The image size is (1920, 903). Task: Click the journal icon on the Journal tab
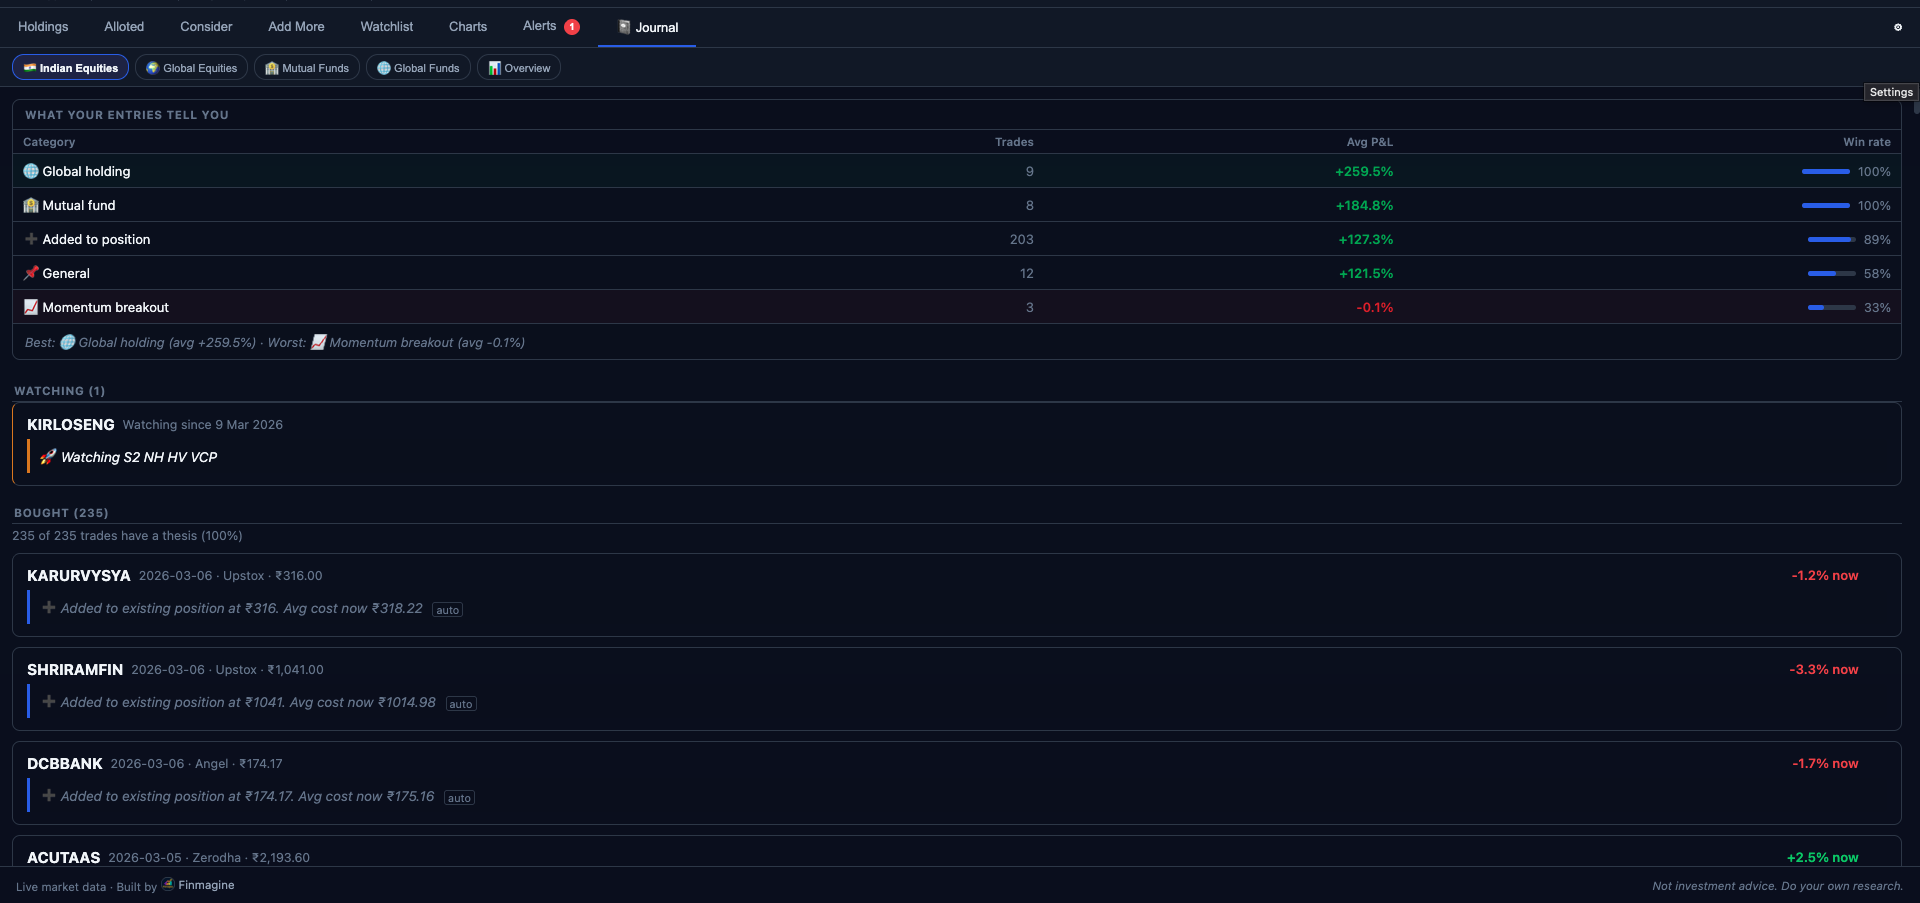click(x=623, y=28)
